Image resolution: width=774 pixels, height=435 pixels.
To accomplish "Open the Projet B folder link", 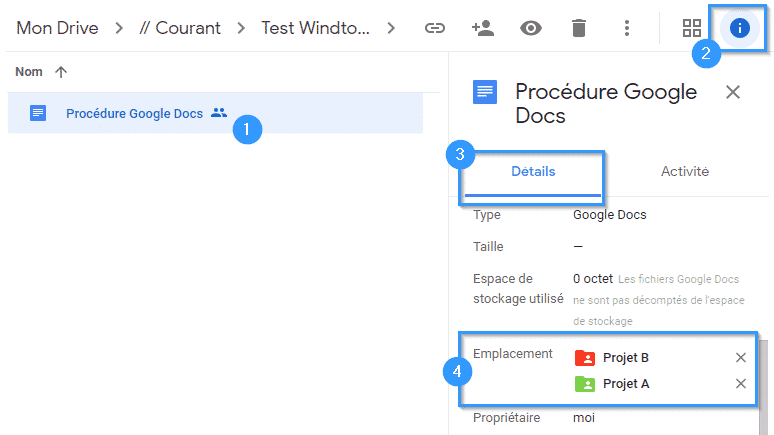I will coord(625,358).
